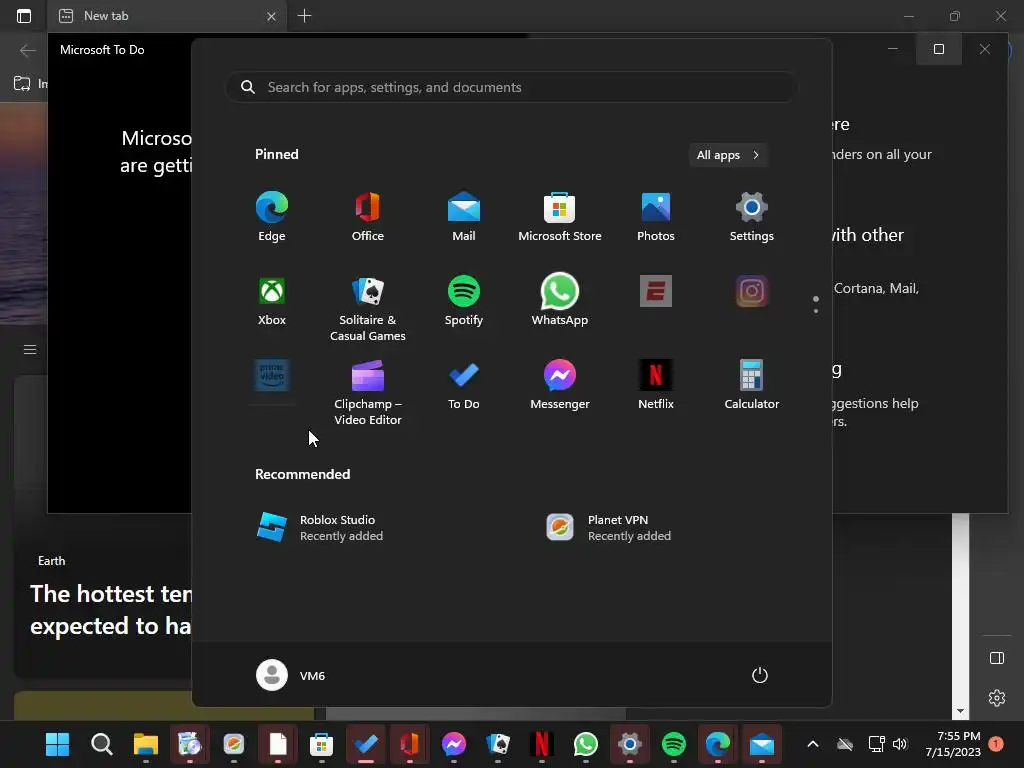Toggle Edge sidebar panel icon

click(x=997, y=658)
